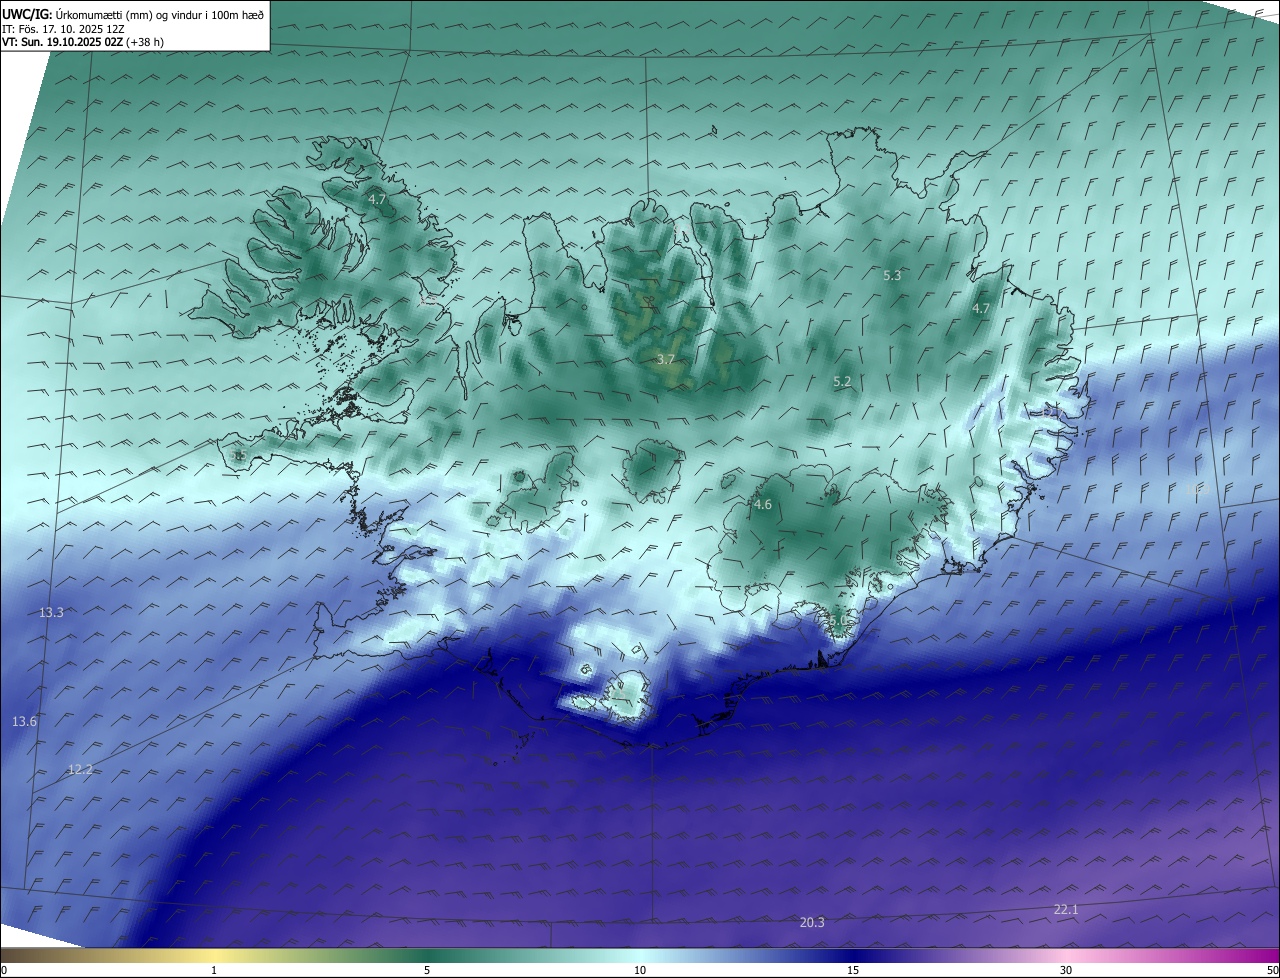Click the 13.3 value over the ocean
Viewport: 1280px width, 978px height.
(x=51, y=612)
